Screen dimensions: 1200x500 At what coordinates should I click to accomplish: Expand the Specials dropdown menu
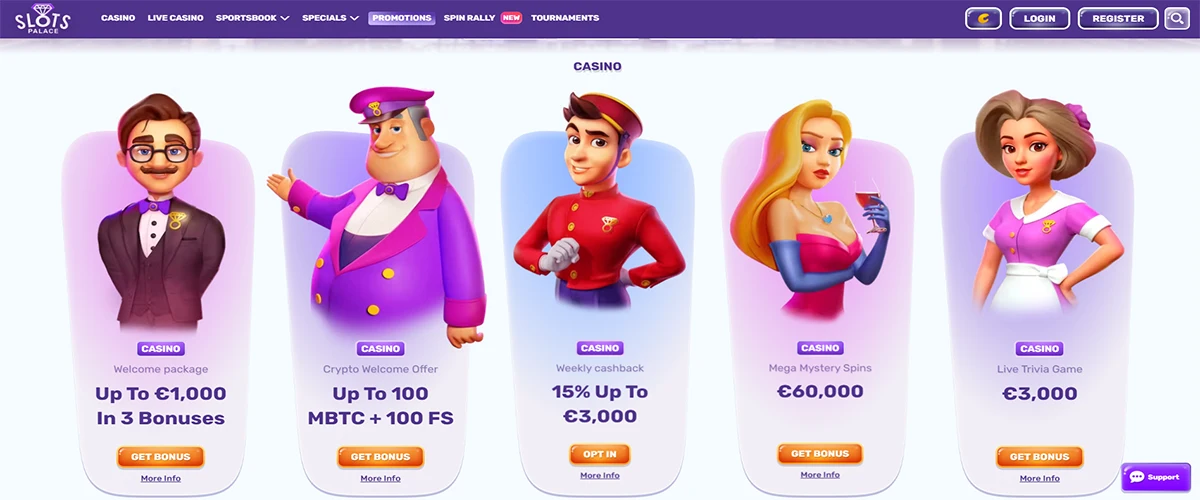tap(330, 18)
